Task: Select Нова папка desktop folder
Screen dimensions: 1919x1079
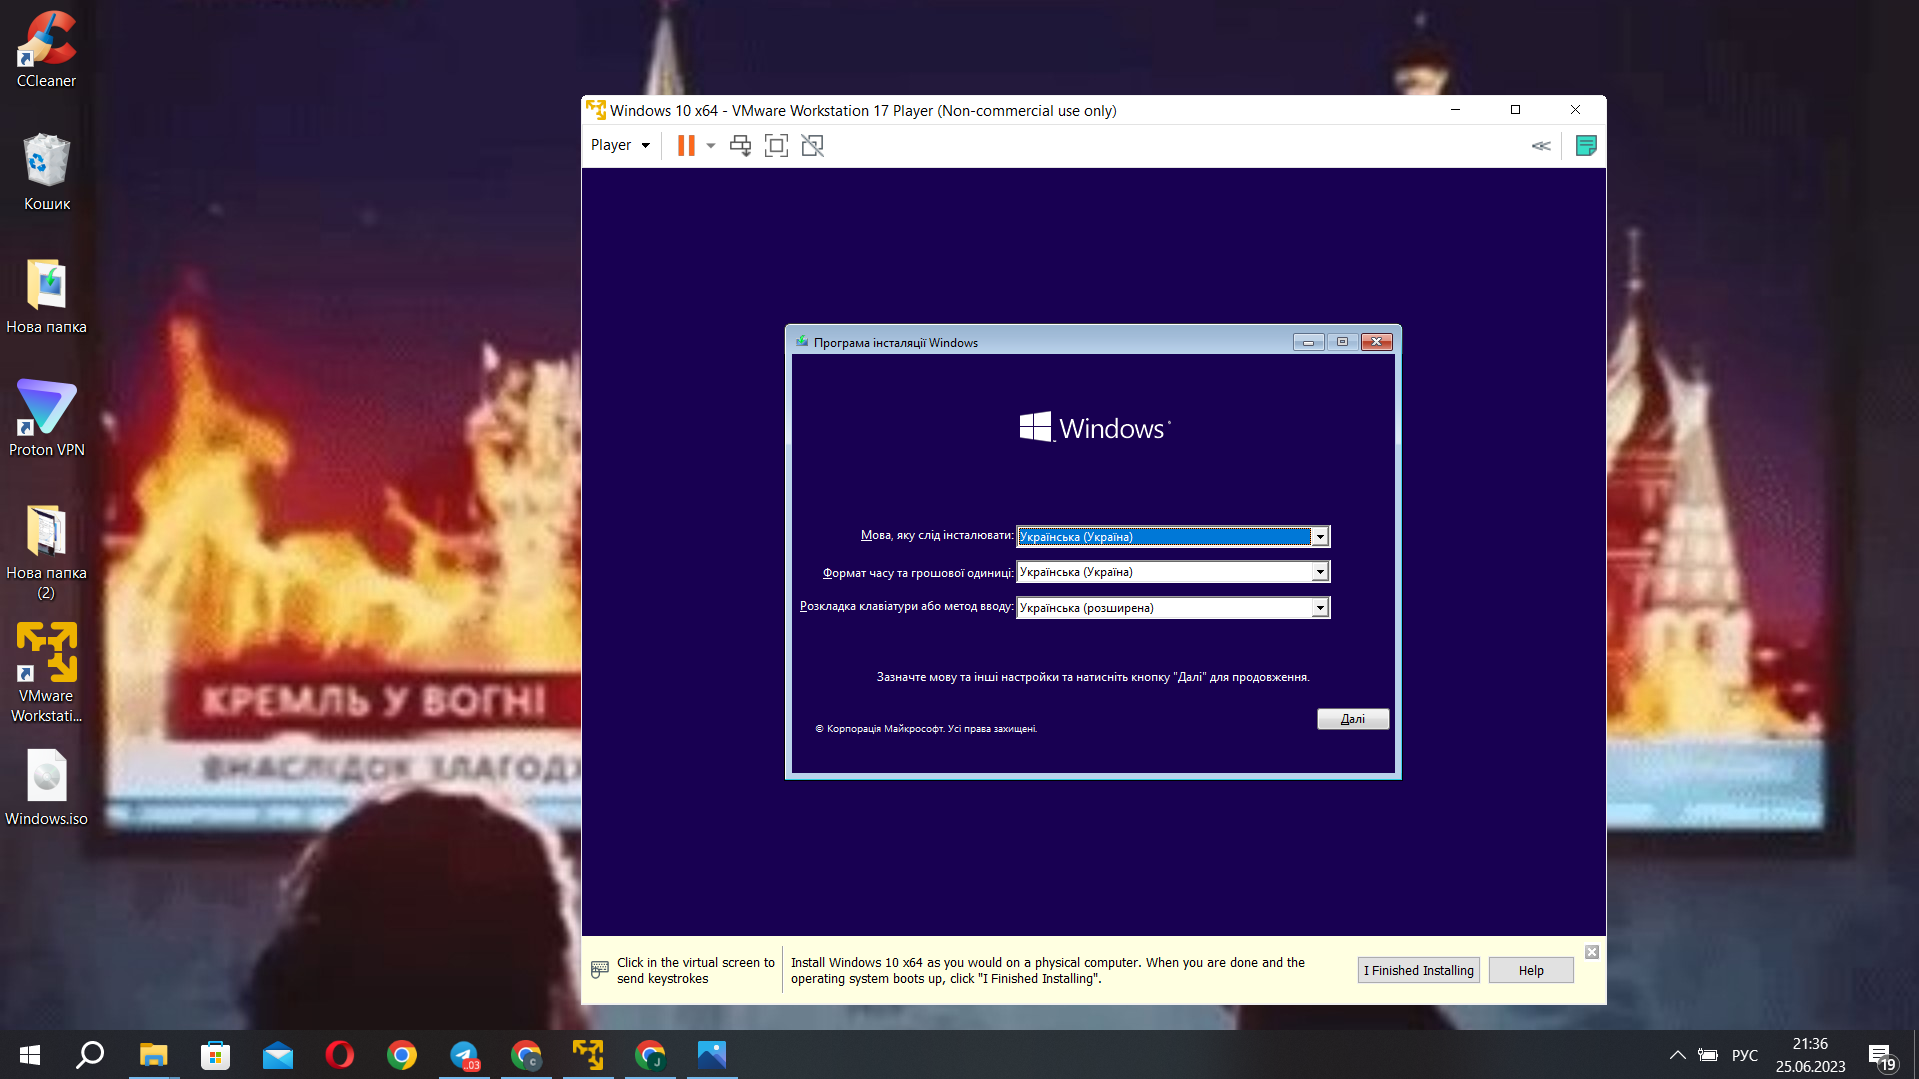Action: click(x=46, y=296)
